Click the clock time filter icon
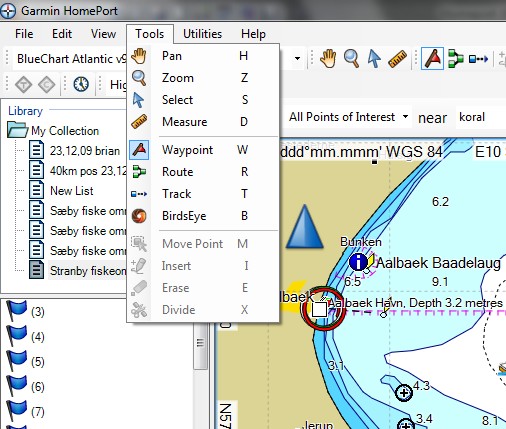The image size is (506, 429). [x=81, y=84]
